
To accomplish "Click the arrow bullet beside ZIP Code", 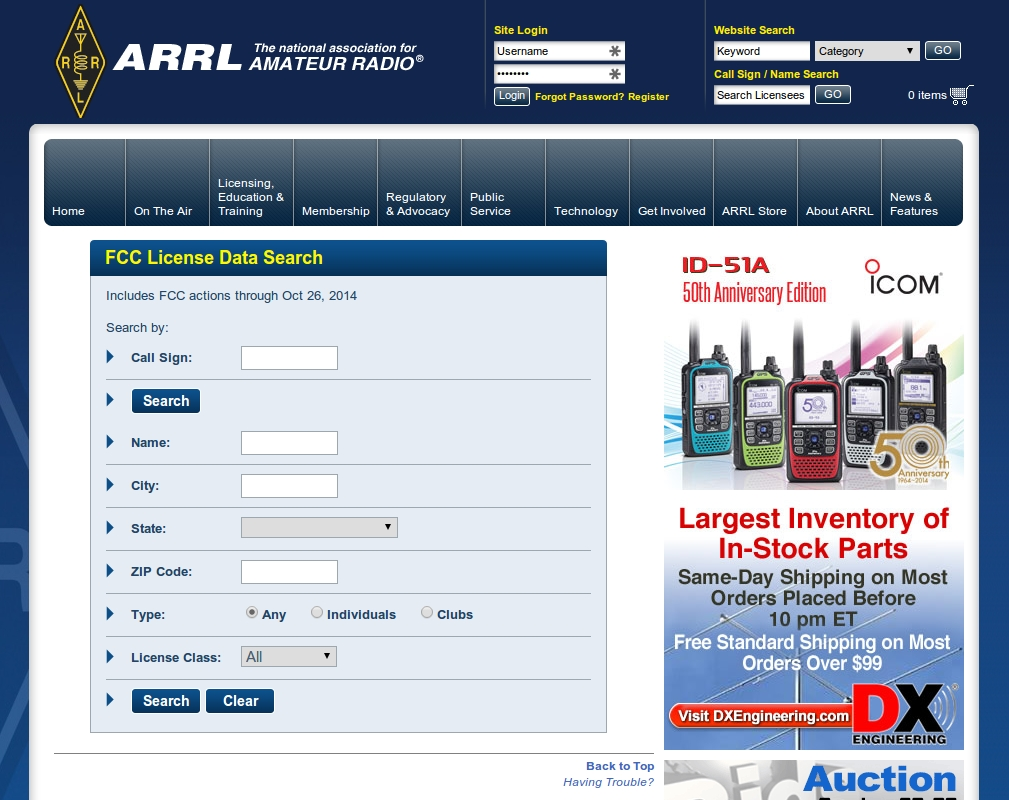I will 110,571.
